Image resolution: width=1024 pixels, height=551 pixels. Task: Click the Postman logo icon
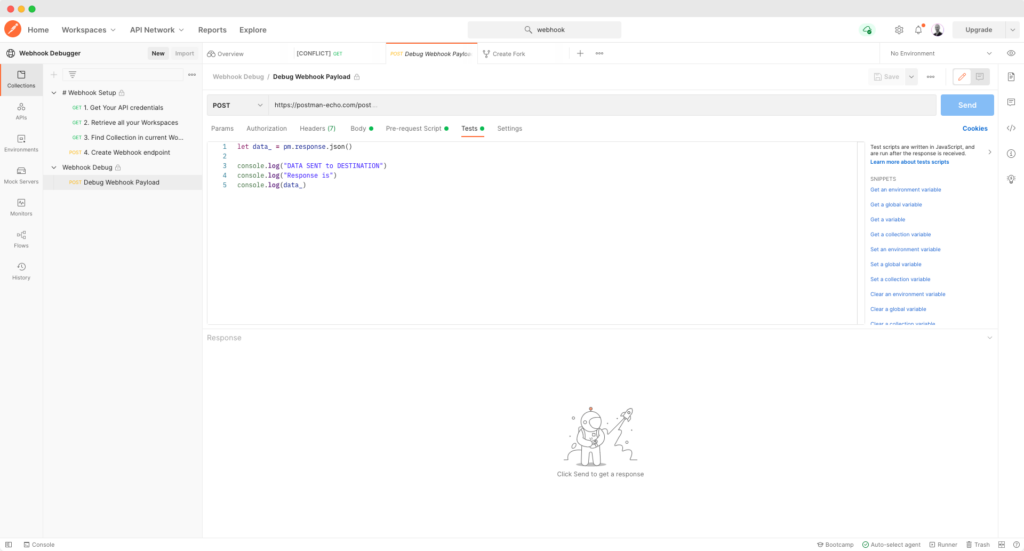[x=12, y=29]
